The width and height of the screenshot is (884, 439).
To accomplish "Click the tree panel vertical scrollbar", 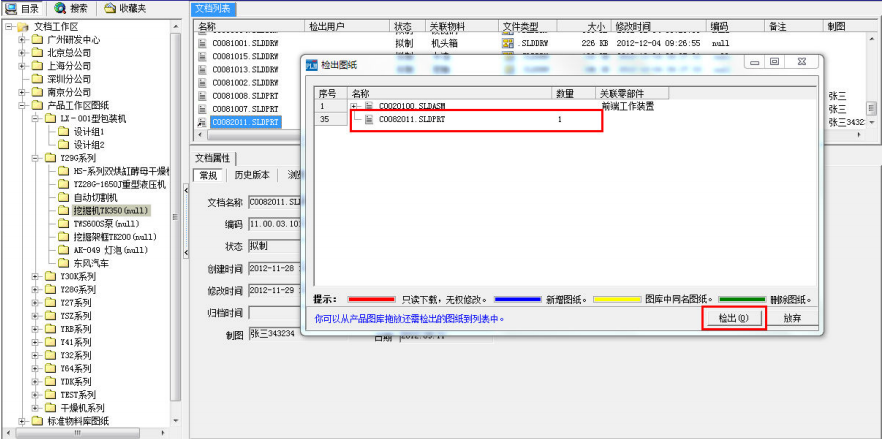I will pos(175,217).
